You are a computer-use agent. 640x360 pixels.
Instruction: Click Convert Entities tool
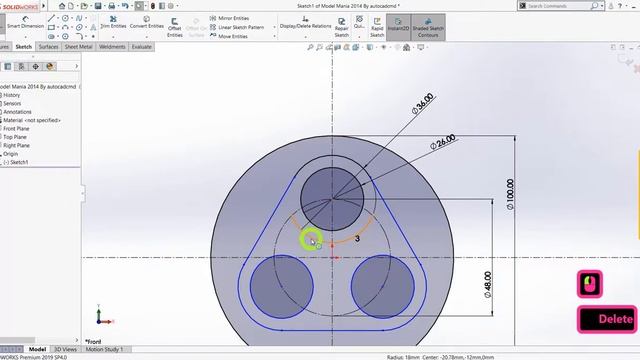tap(147, 22)
